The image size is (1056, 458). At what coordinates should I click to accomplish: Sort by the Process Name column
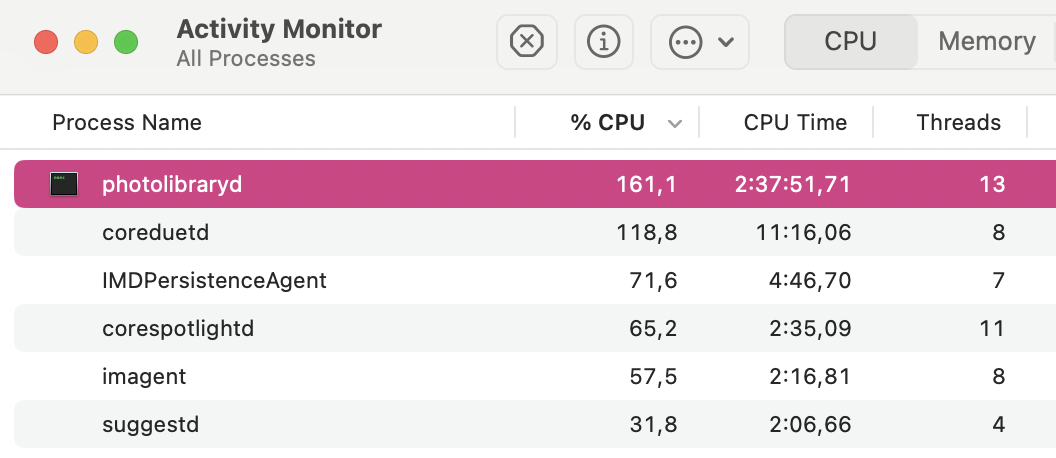[x=127, y=123]
